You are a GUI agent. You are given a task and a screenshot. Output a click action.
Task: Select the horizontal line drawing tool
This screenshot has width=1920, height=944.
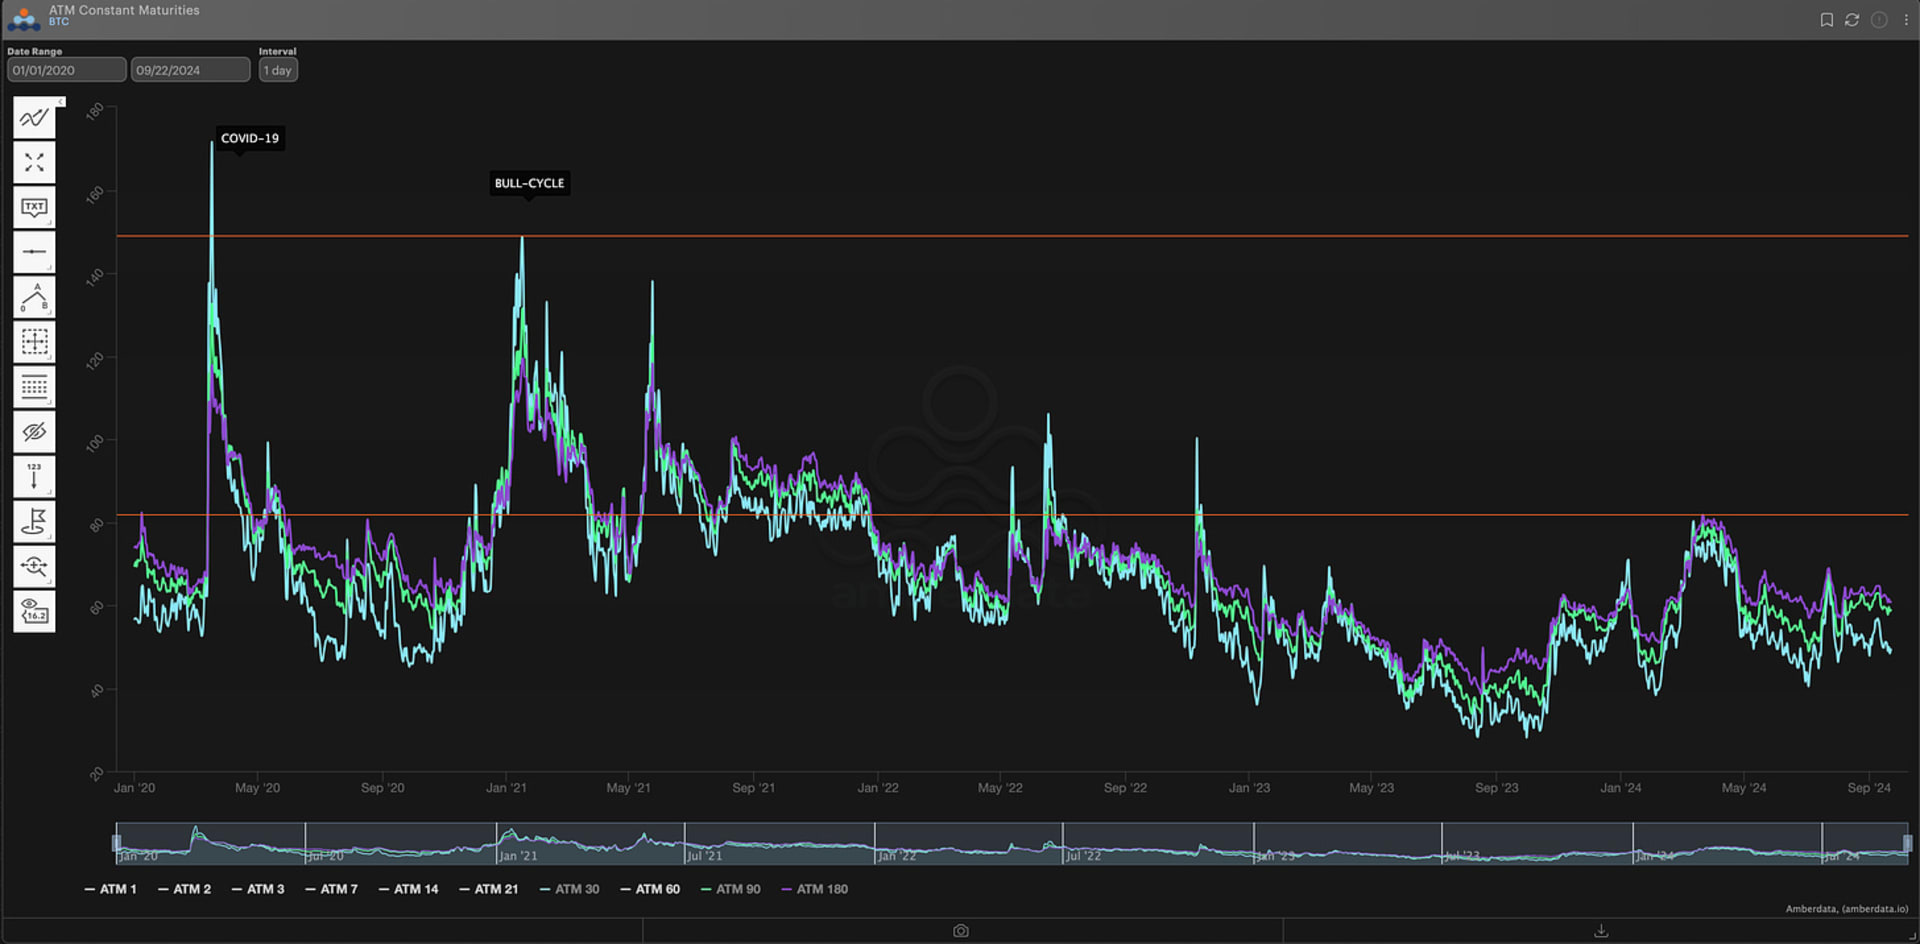(34, 252)
